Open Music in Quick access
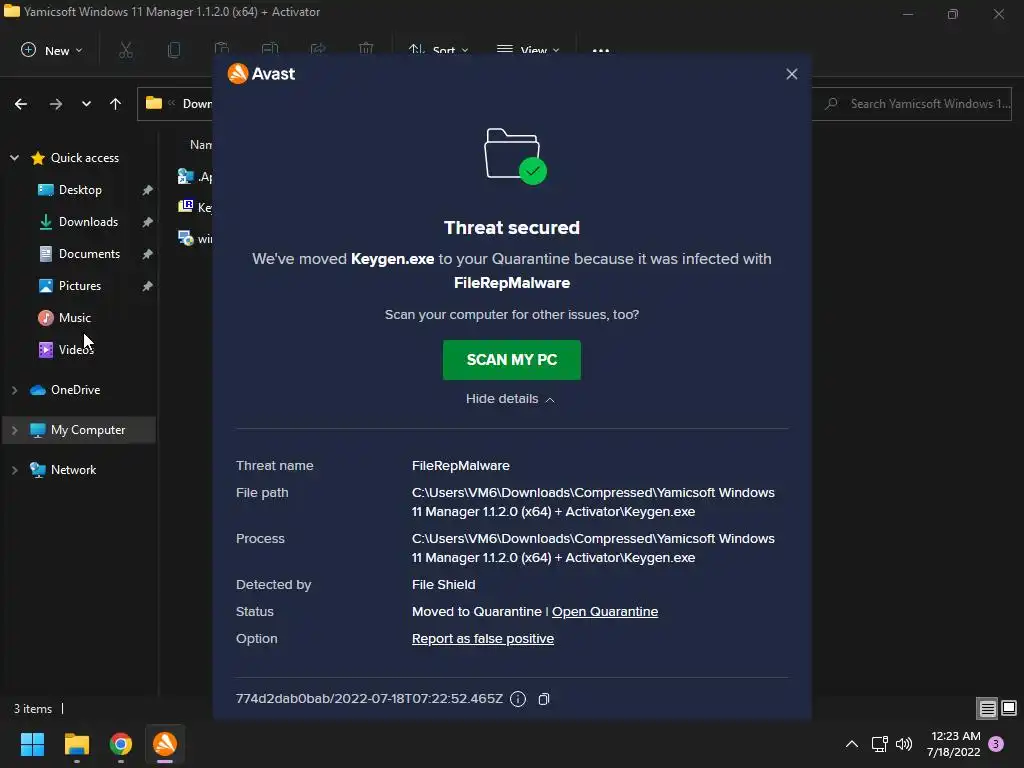This screenshot has height=768, width=1024. pyautogui.click(x=74, y=318)
